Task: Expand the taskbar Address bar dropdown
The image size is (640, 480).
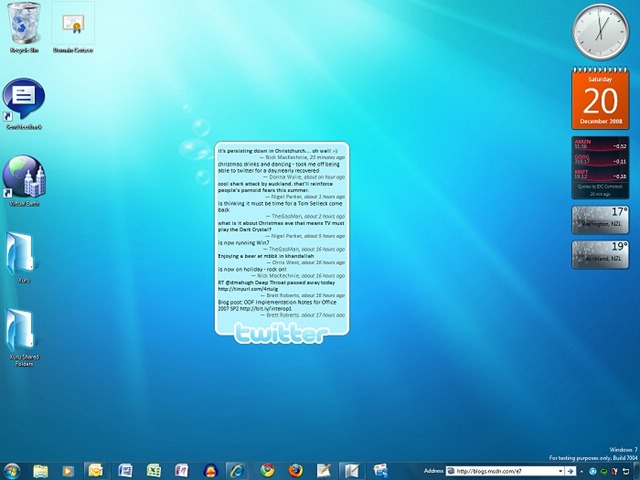Action: click(559, 471)
